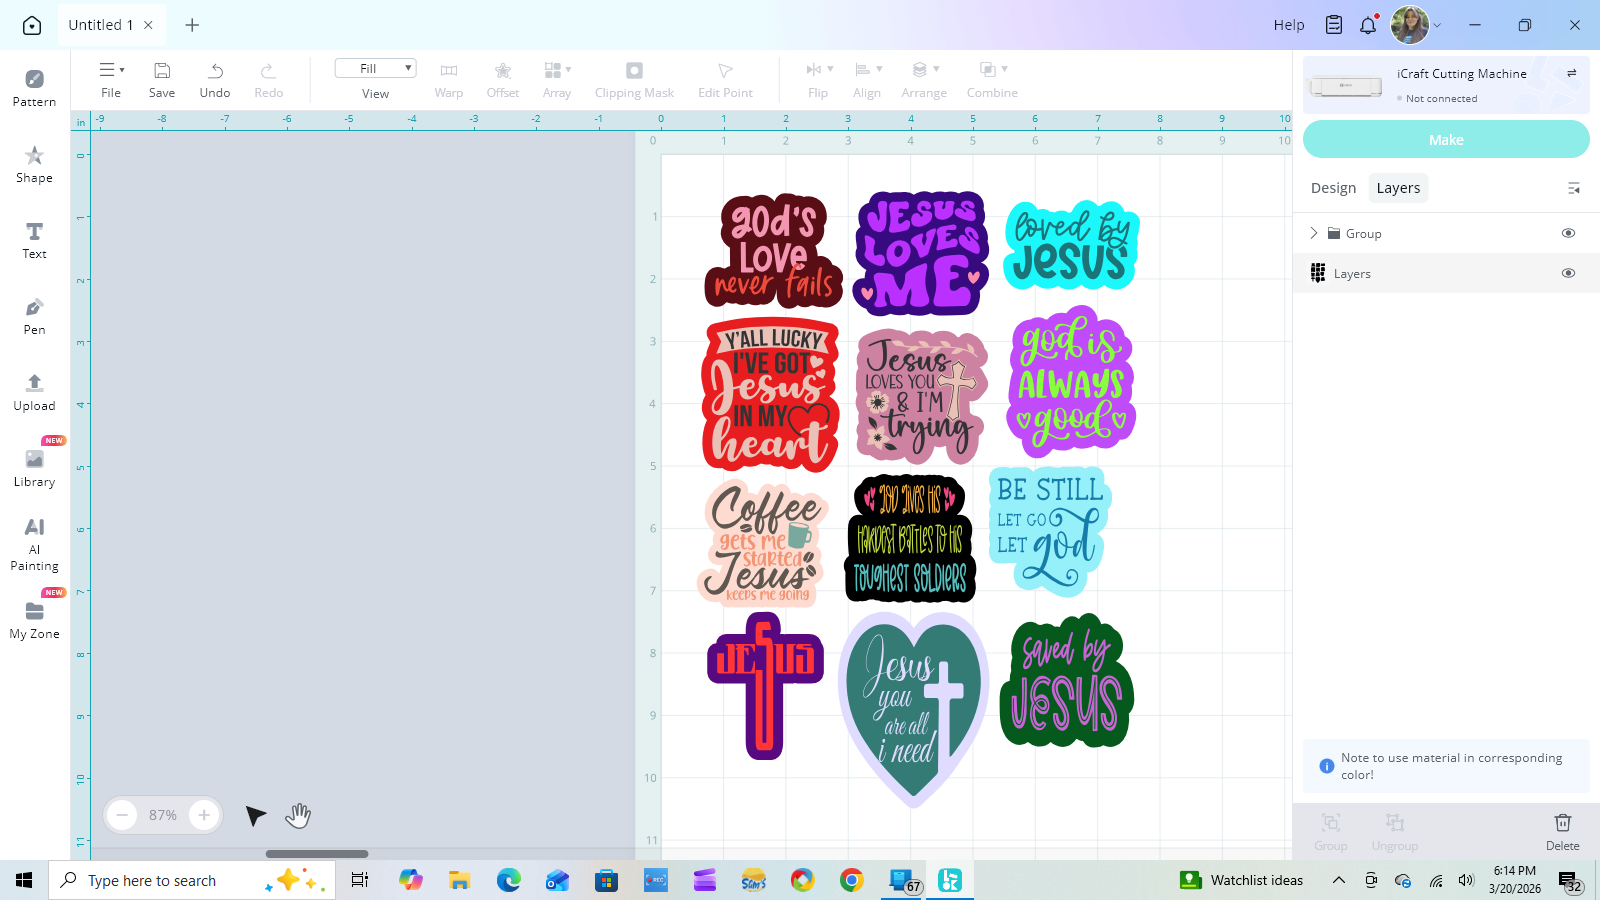
Task: Click the Save icon
Action: coord(162,71)
